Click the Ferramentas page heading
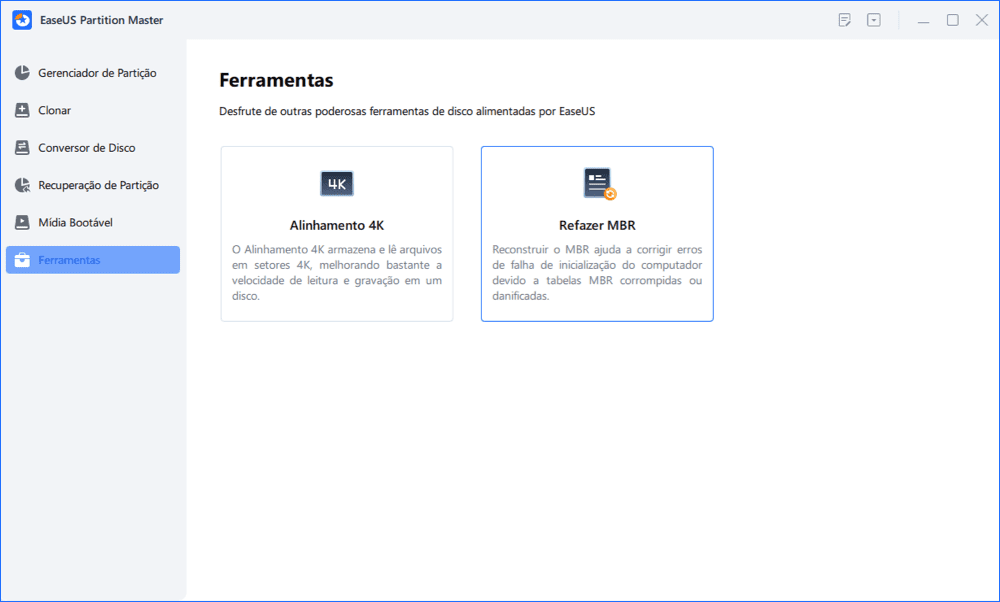Viewport: 1000px width, 602px height. [x=276, y=80]
